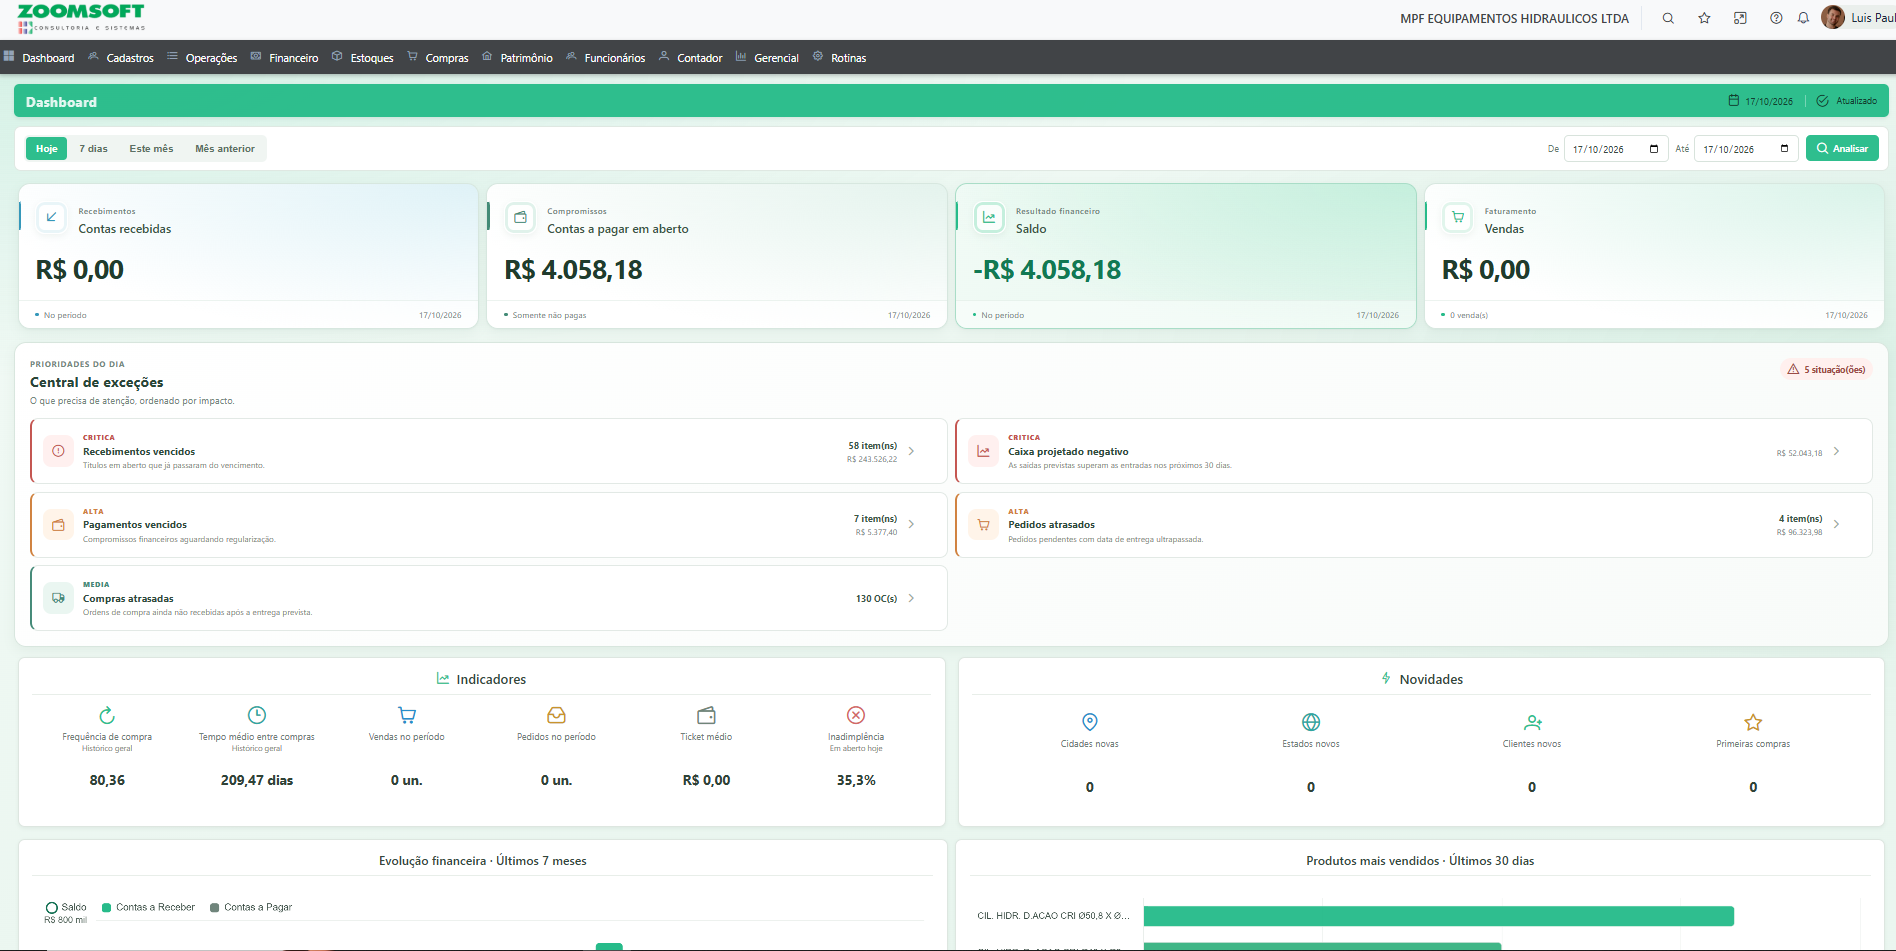This screenshot has height=951, width=1896.
Task: Click the Contas a pagar wallet icon
Action: 520,217
